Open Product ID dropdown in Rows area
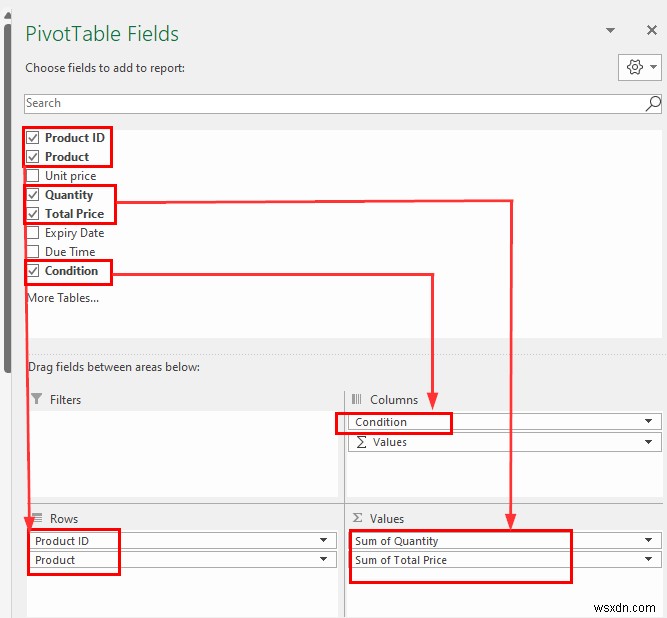667x618 pixels. 323,541
